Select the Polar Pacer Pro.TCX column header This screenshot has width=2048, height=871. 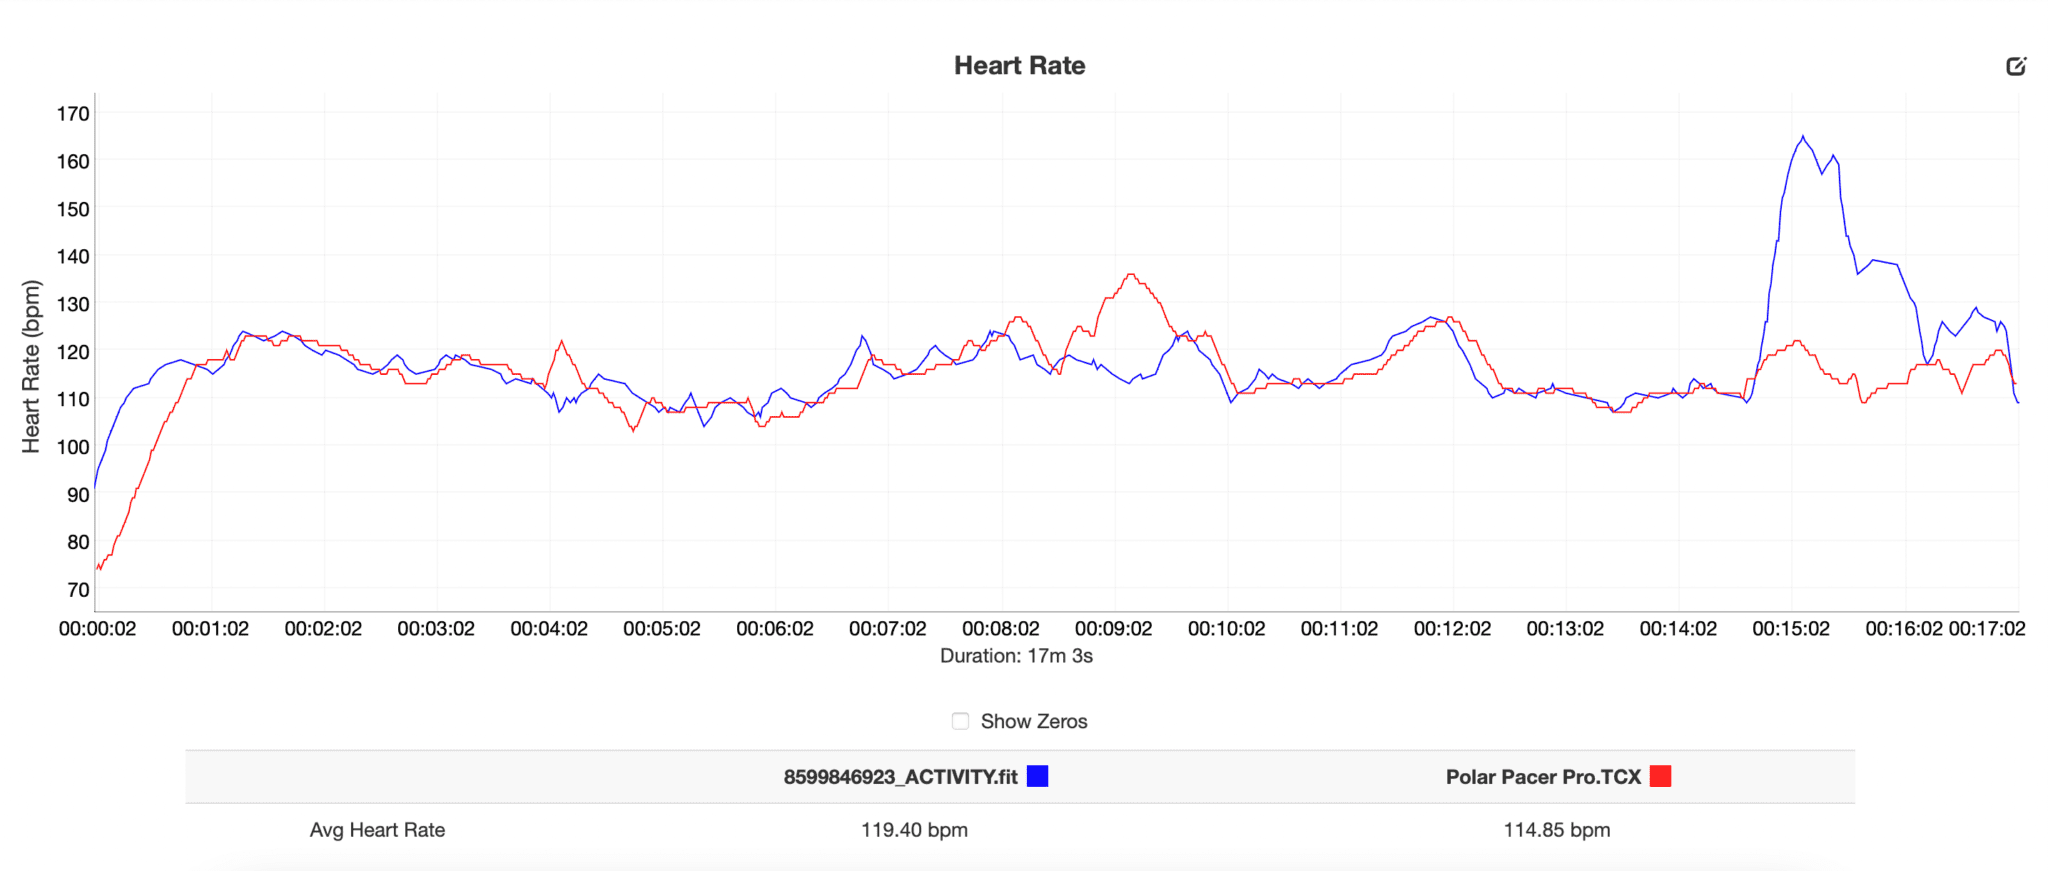click(1543, 777)
